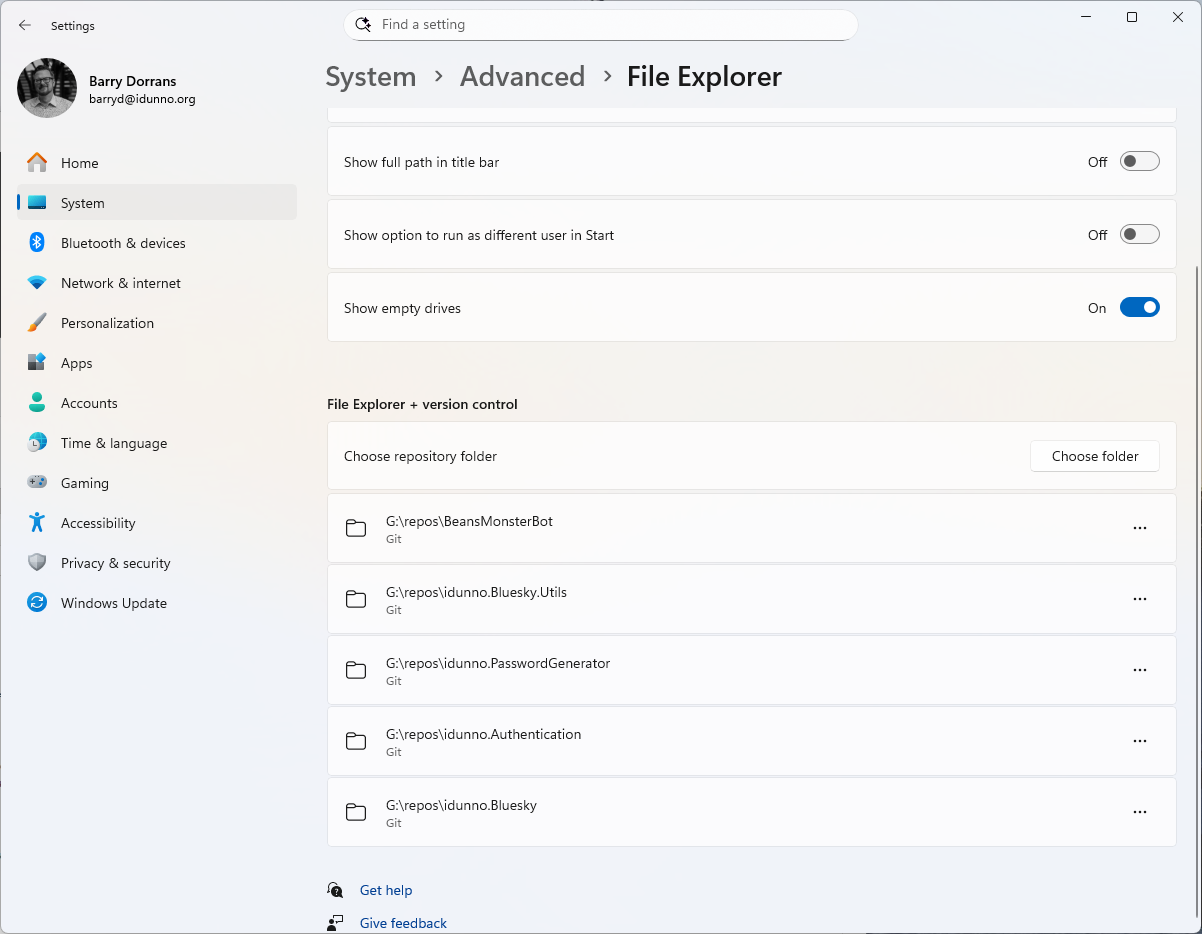Click the Get help headset icon
Screen dimensions: 1202x934
pos(335,890)
